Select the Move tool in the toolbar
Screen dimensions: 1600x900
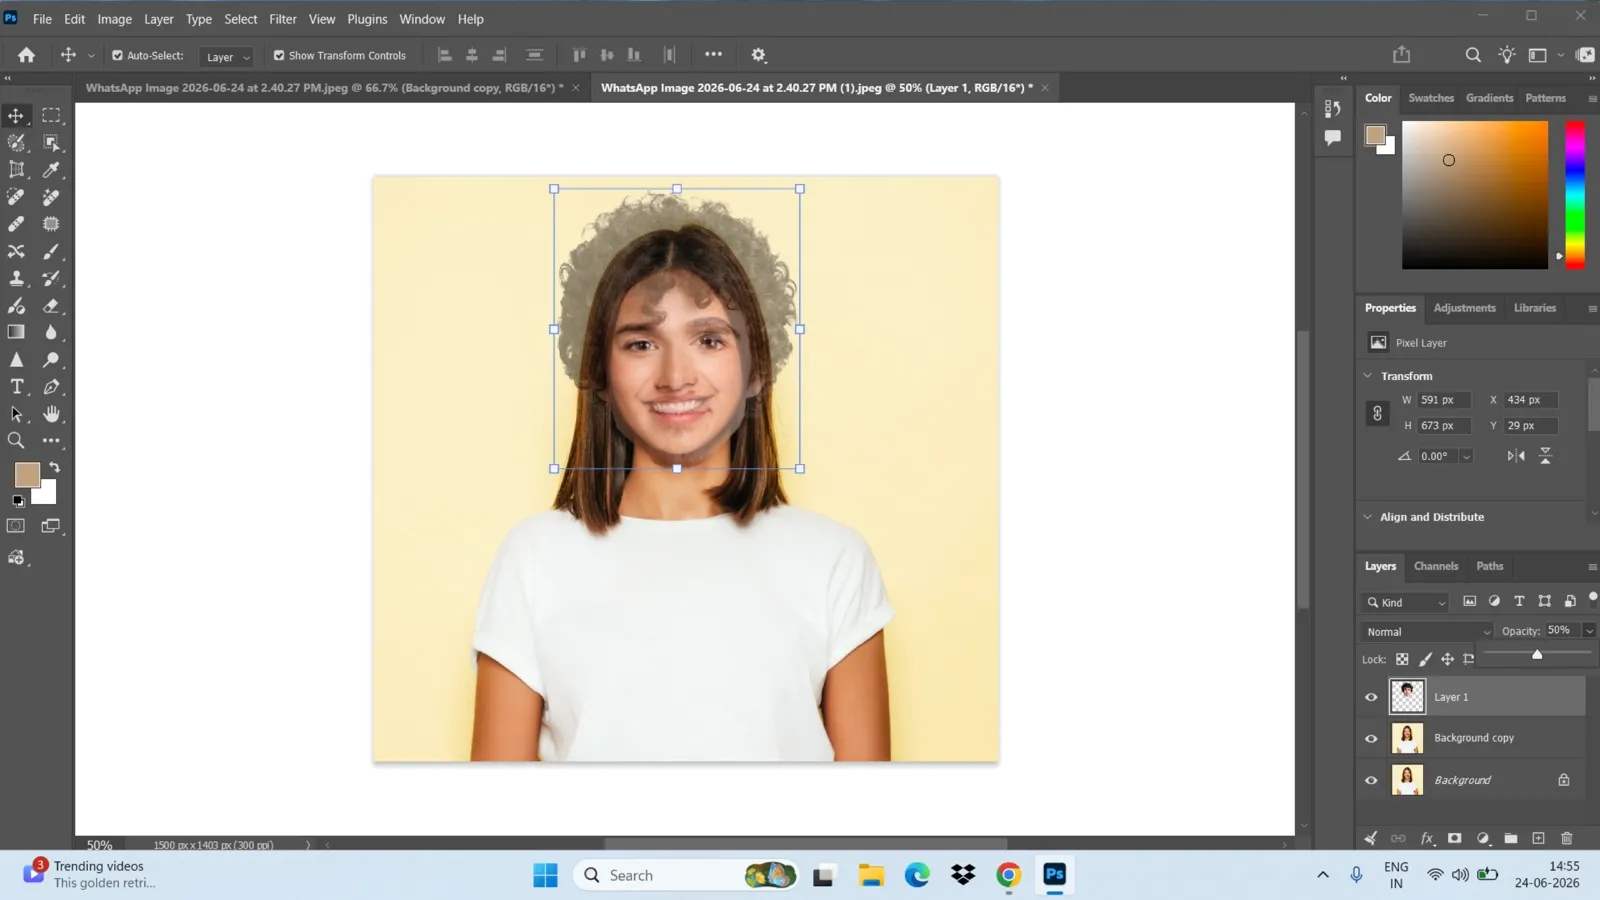click(16, 115)
